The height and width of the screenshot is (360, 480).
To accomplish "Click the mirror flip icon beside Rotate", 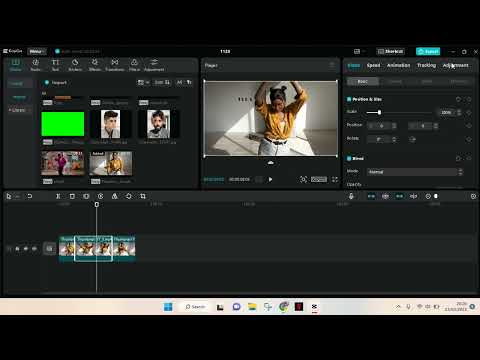I will 413,139.
